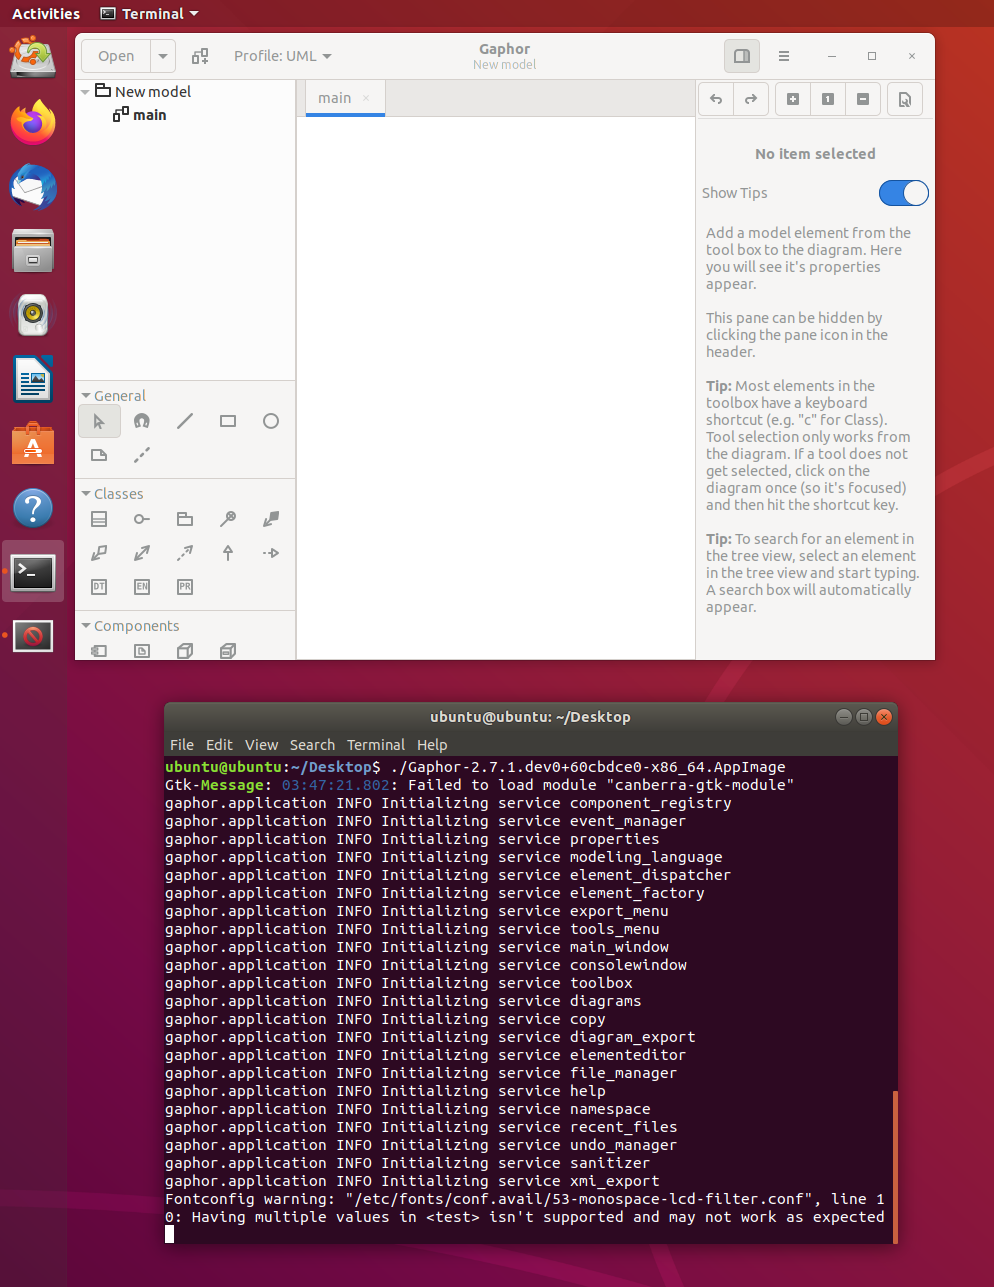Select the Comment tool

(99, 455)
